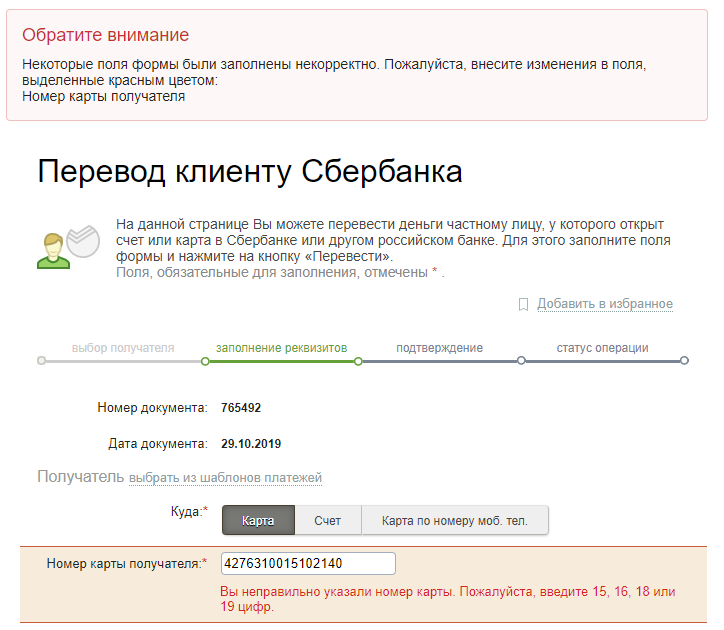The width and height of the screenshot is (724, 630).
Task: Open выбрать из шаблонов платежей link
Action: 225,478
